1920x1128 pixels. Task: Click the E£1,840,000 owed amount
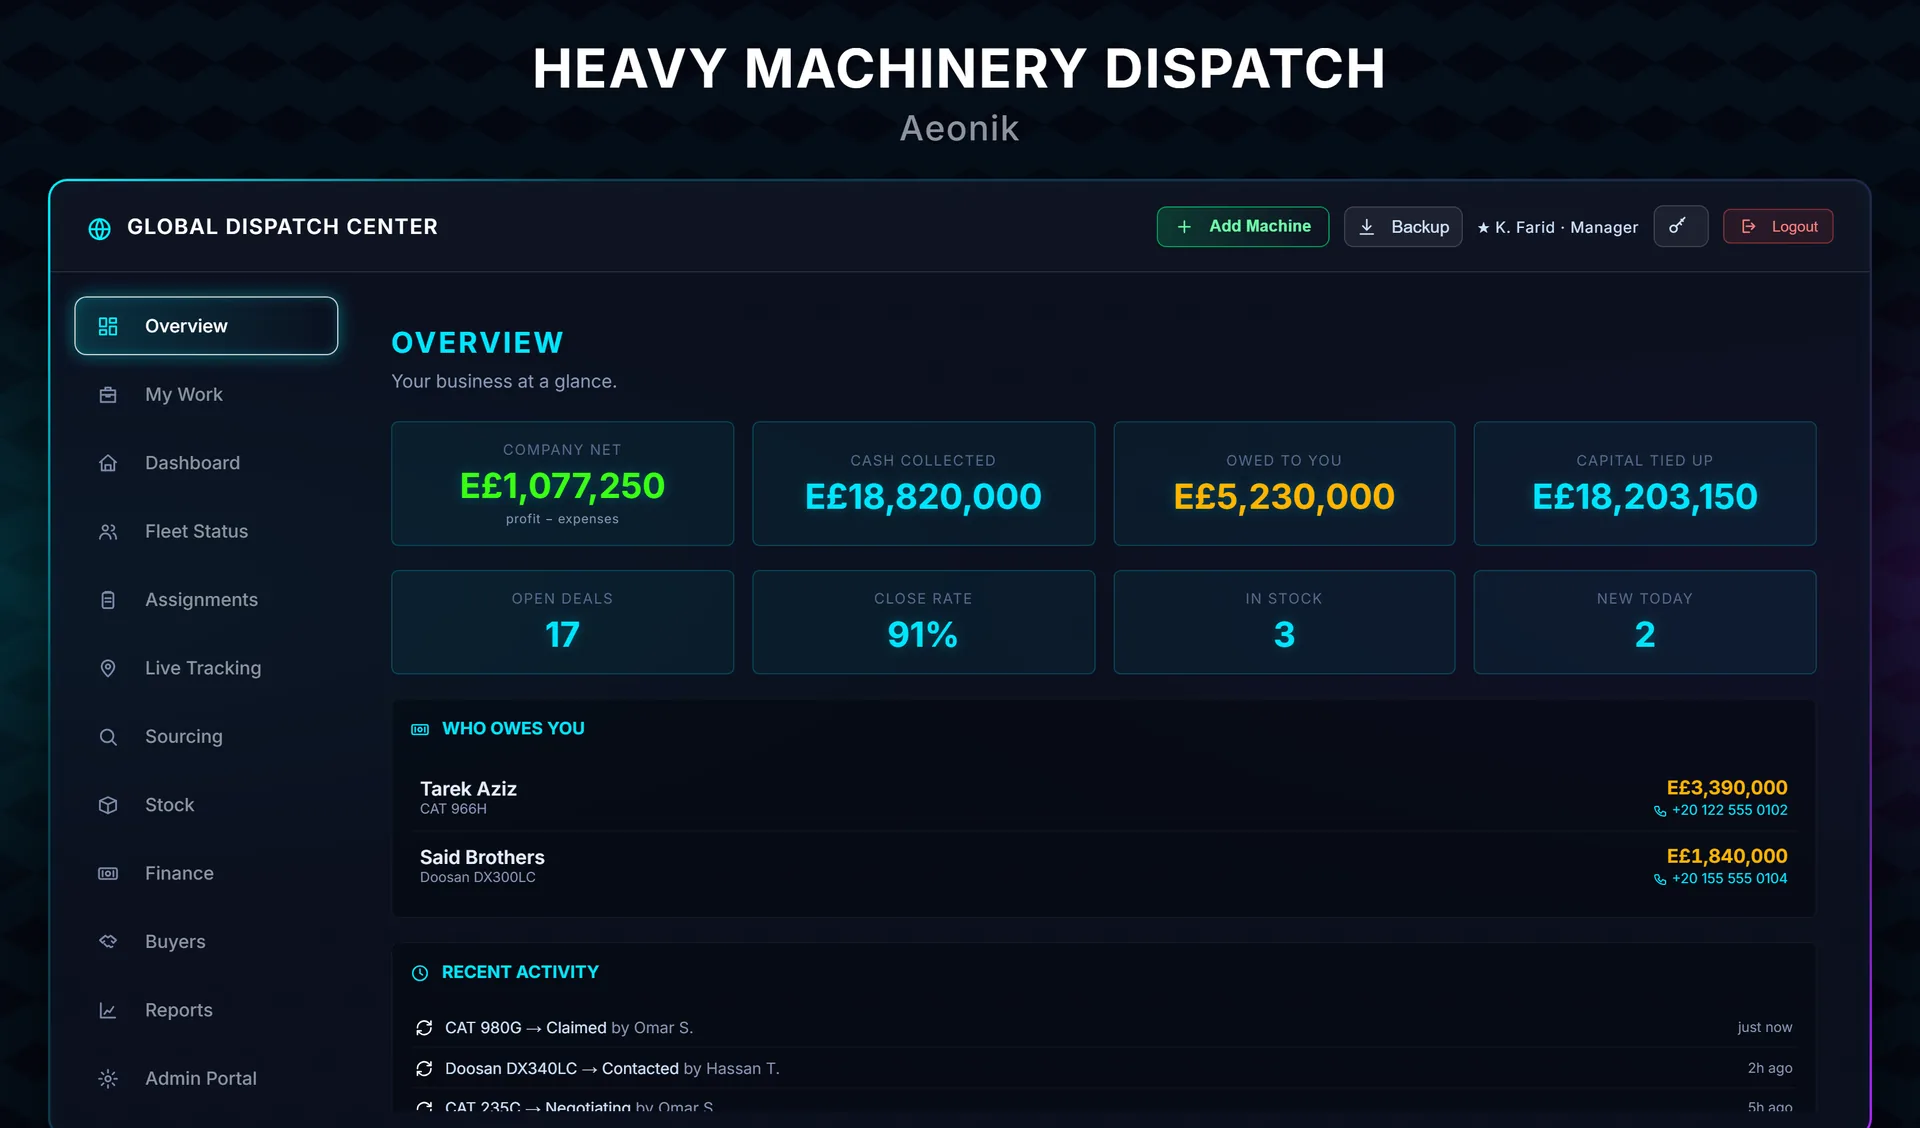click(x=1727, y=856)
